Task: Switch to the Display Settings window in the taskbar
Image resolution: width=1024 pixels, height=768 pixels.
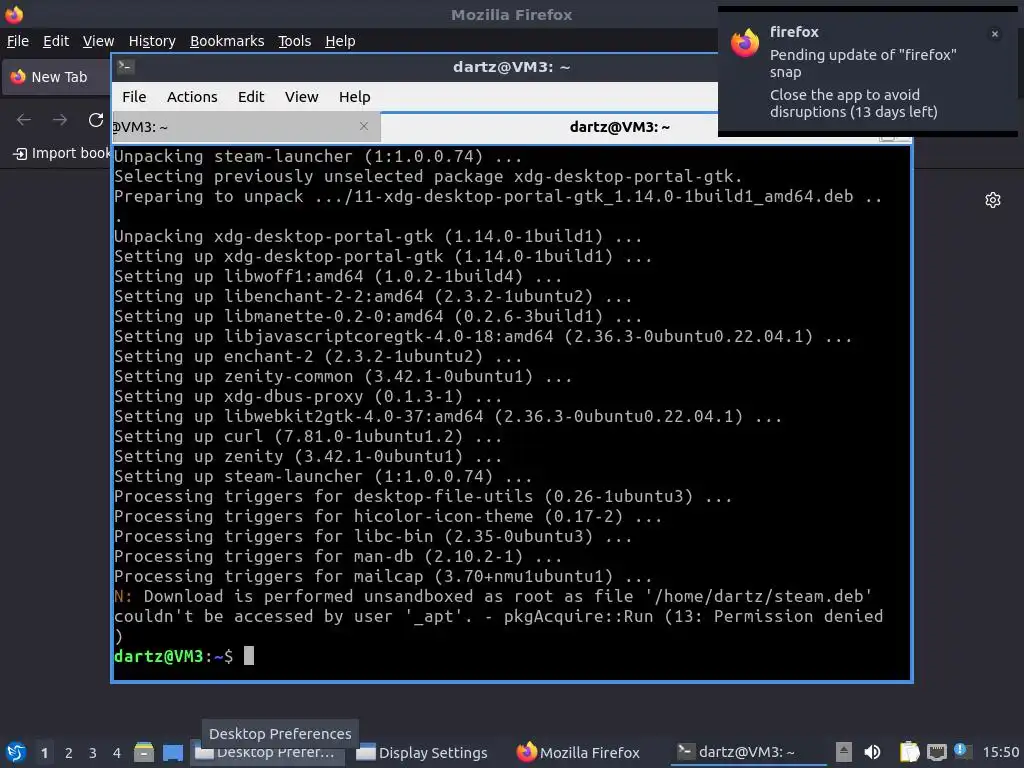Action: (423, 753)
